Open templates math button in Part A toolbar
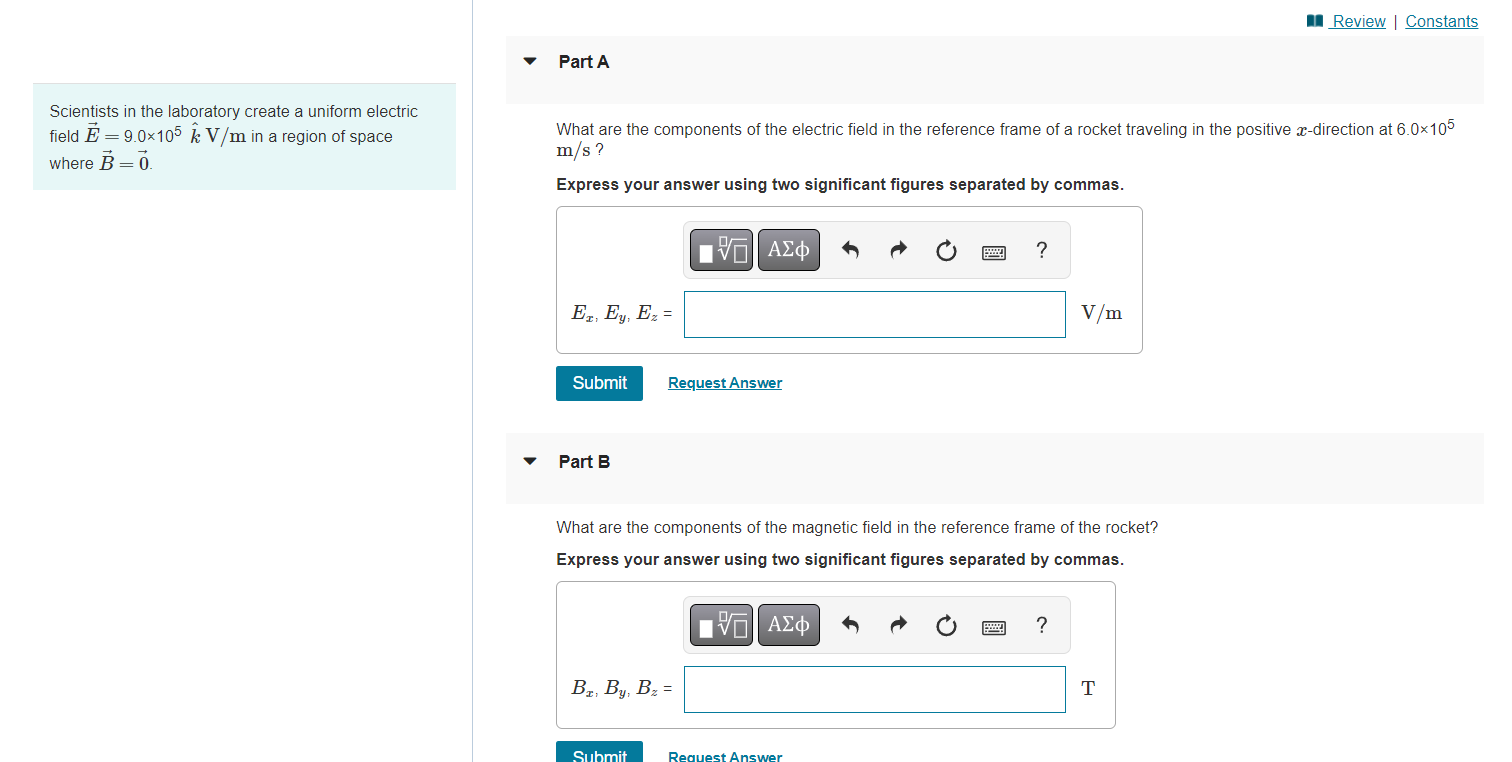The height and width of the screenshot is (762, 1512). [720, 250]
